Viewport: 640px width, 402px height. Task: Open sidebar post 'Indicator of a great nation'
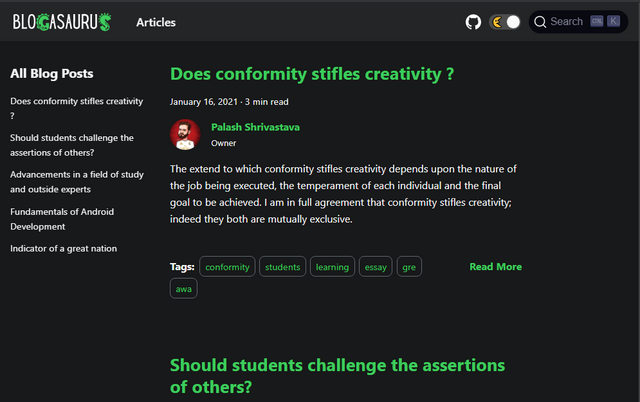click(63, 249)
